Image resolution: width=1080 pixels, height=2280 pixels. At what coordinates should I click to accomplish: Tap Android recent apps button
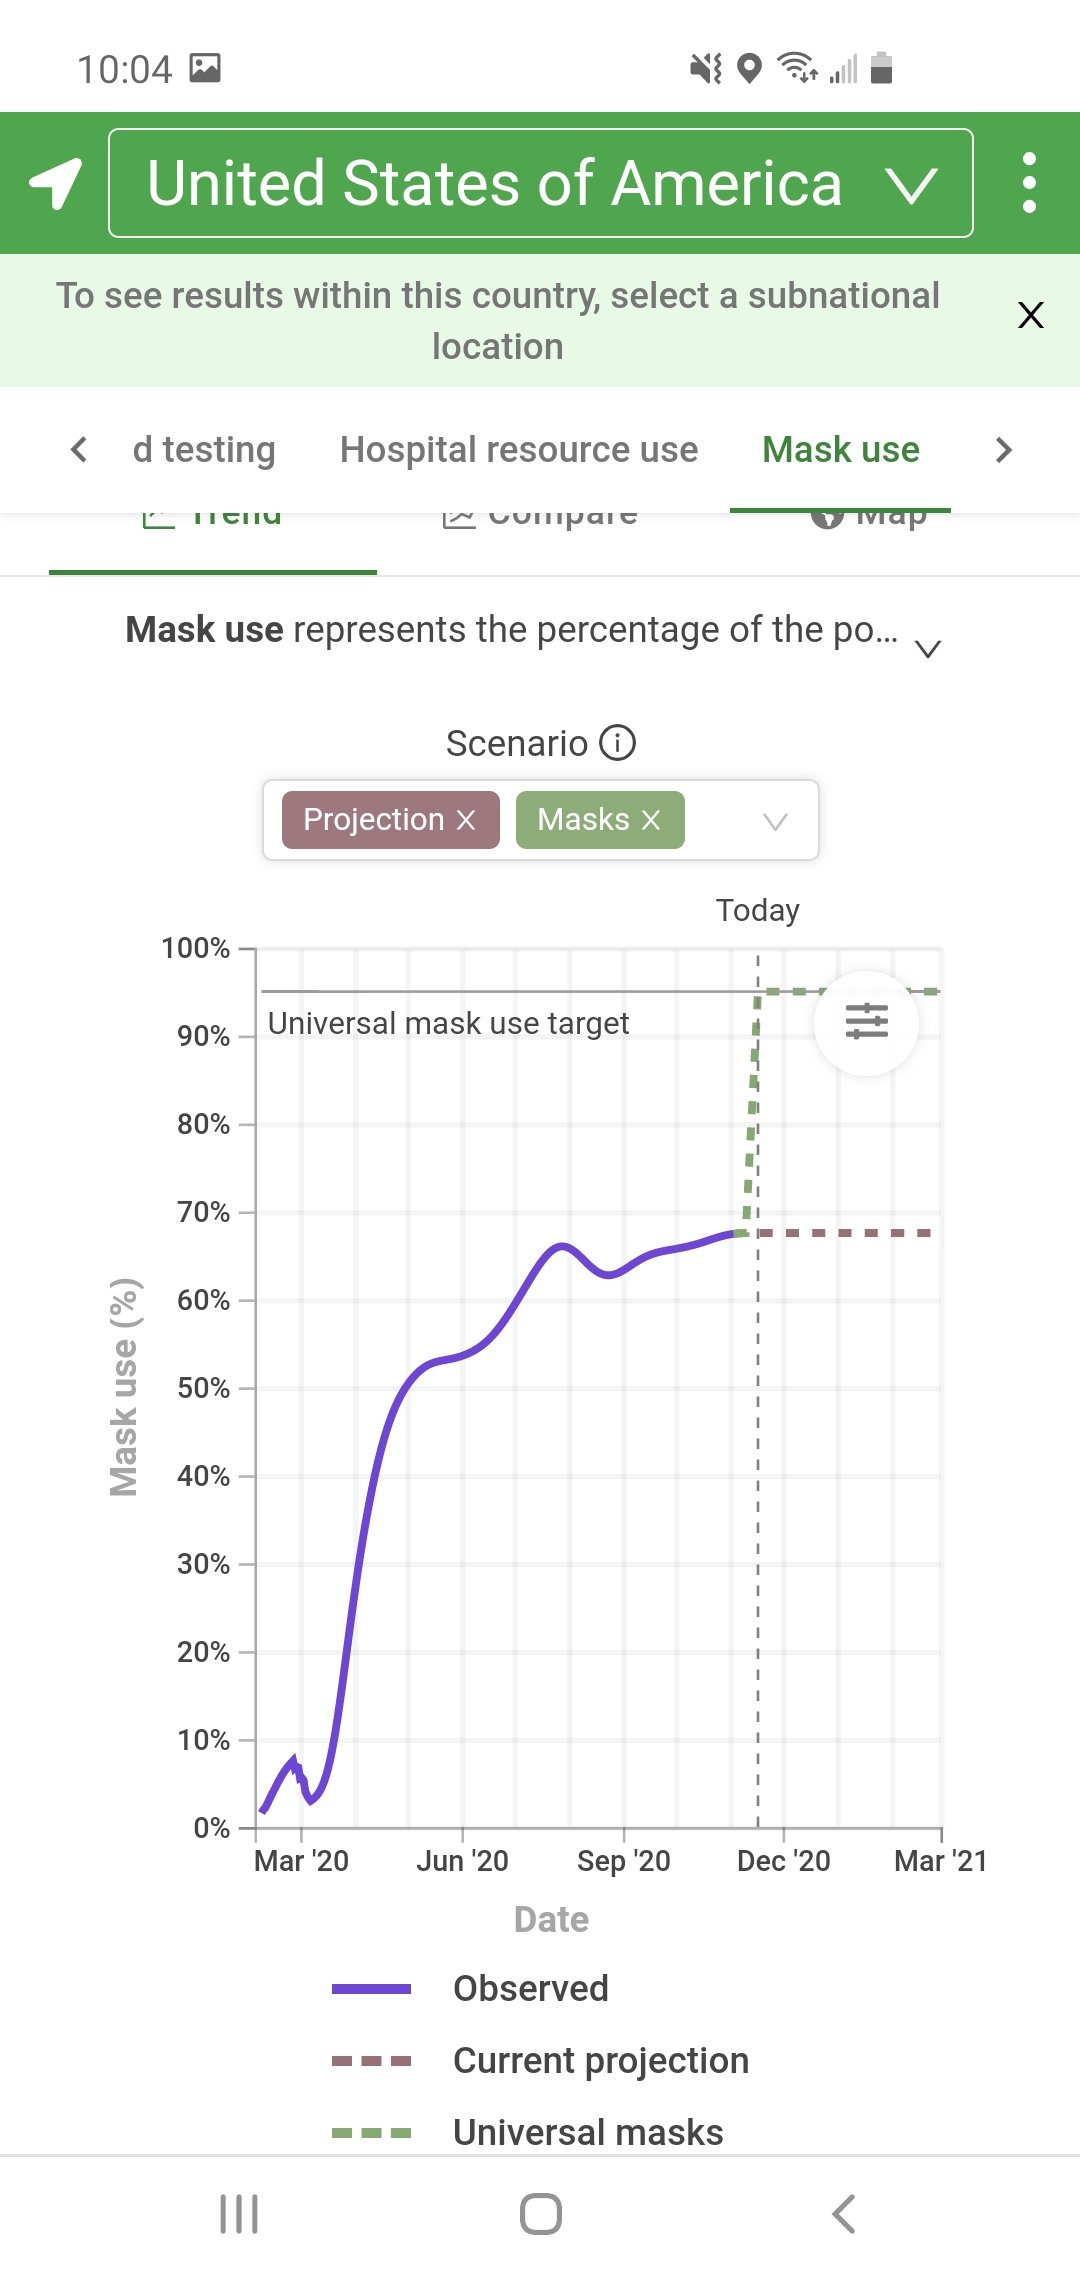point(239,2214)
